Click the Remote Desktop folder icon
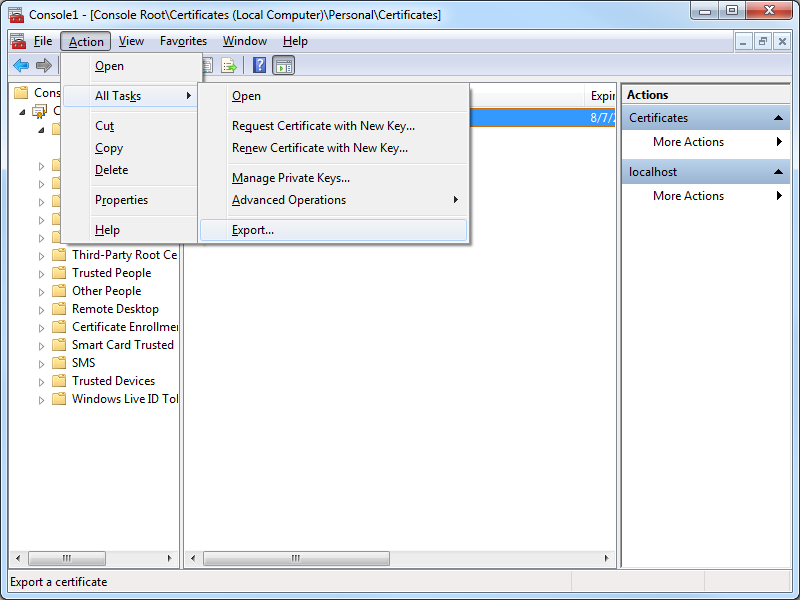The height and width of the screenshot is (600, 800). 59,309
